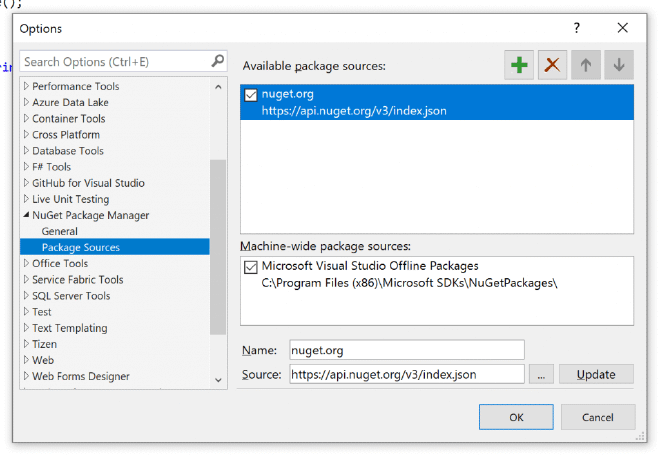Select Web Forms Designer item

81,376
